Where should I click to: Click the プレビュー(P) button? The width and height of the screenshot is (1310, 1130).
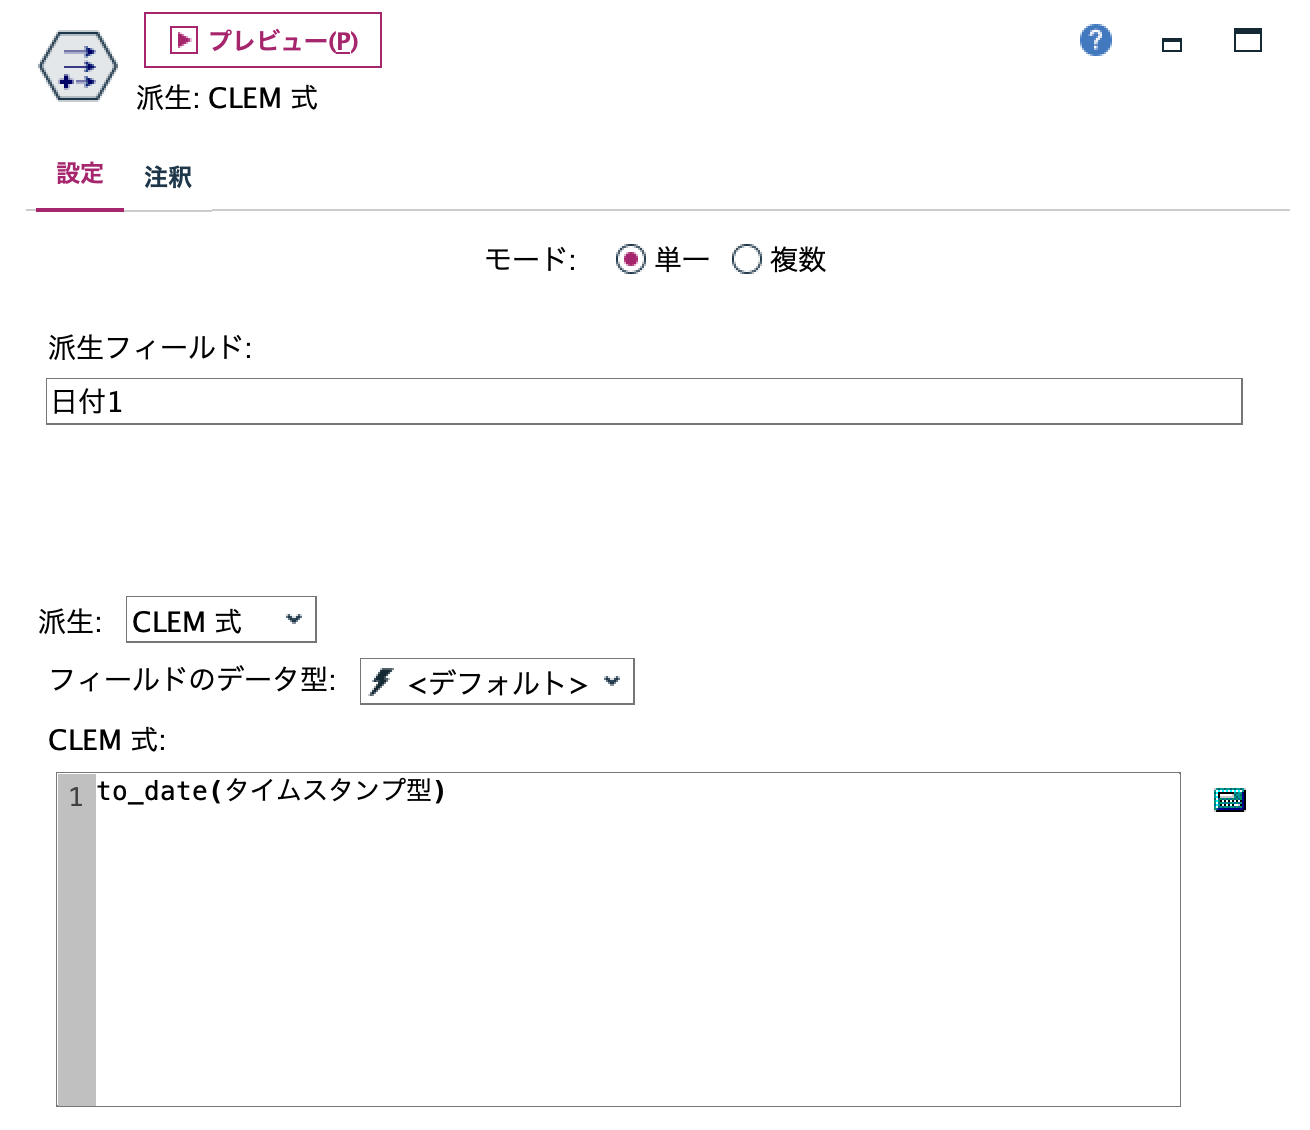click(263, 40)
